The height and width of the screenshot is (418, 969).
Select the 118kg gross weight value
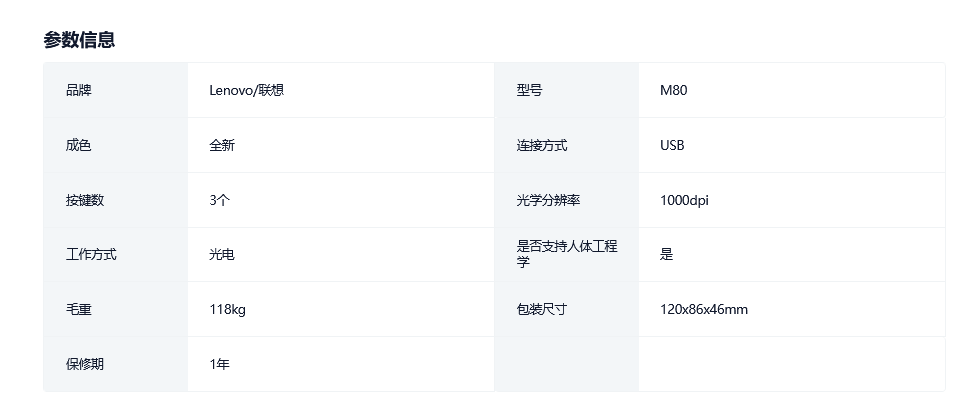tap(228, 309)
